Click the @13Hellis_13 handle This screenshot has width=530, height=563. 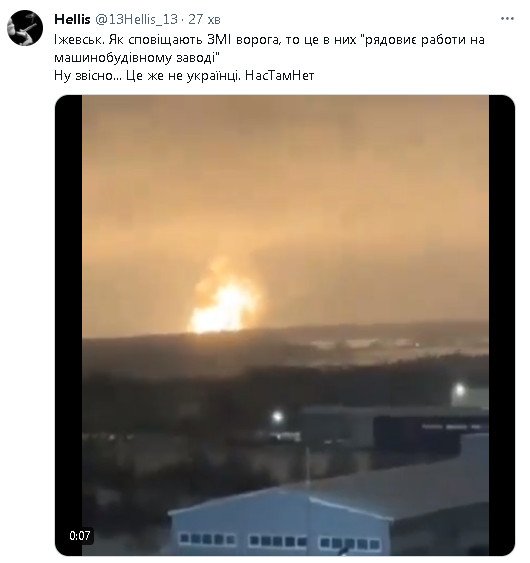136,19
